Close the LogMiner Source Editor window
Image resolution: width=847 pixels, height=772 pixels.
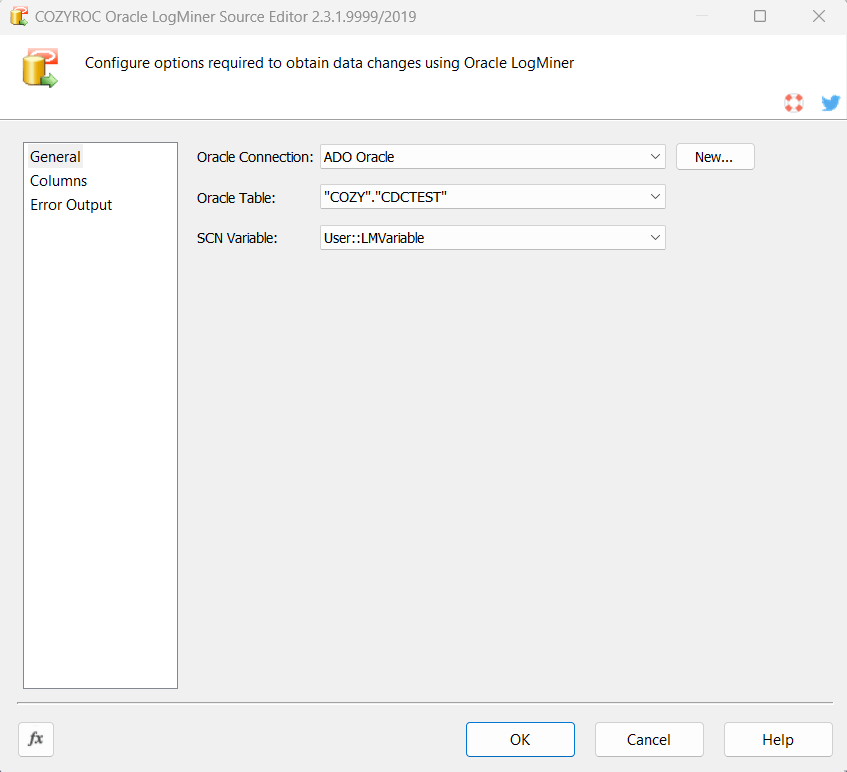(x=819, y=16)
